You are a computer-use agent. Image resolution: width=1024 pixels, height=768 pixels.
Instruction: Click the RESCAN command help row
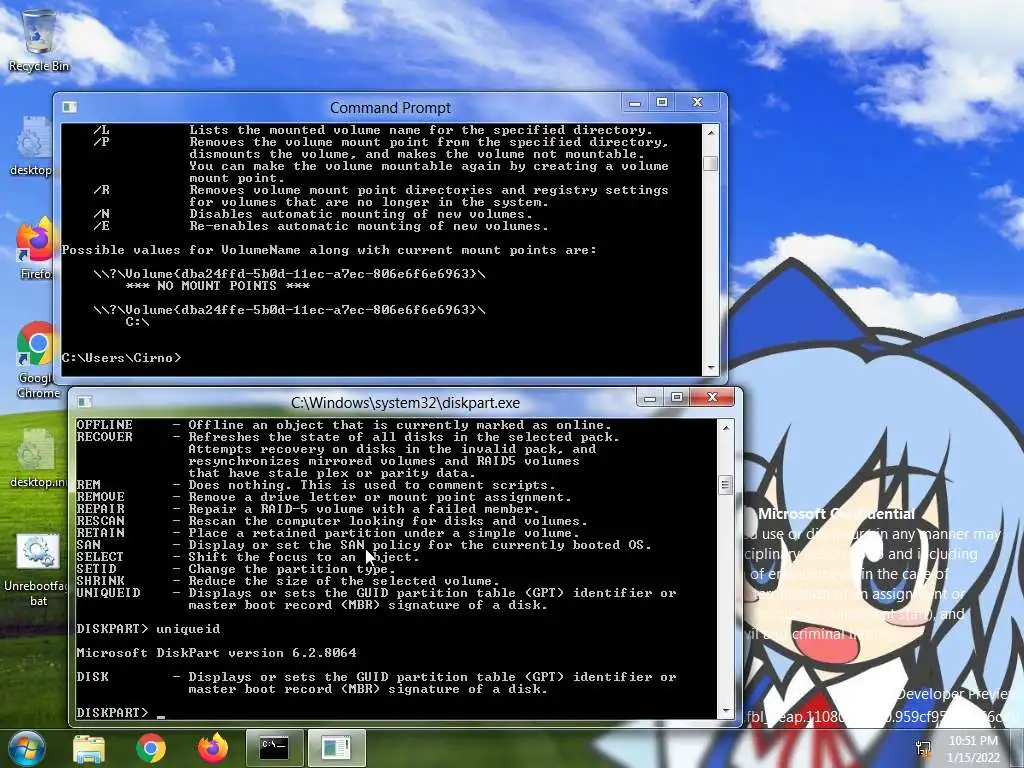pyautogui.click(x=332, y=521)
